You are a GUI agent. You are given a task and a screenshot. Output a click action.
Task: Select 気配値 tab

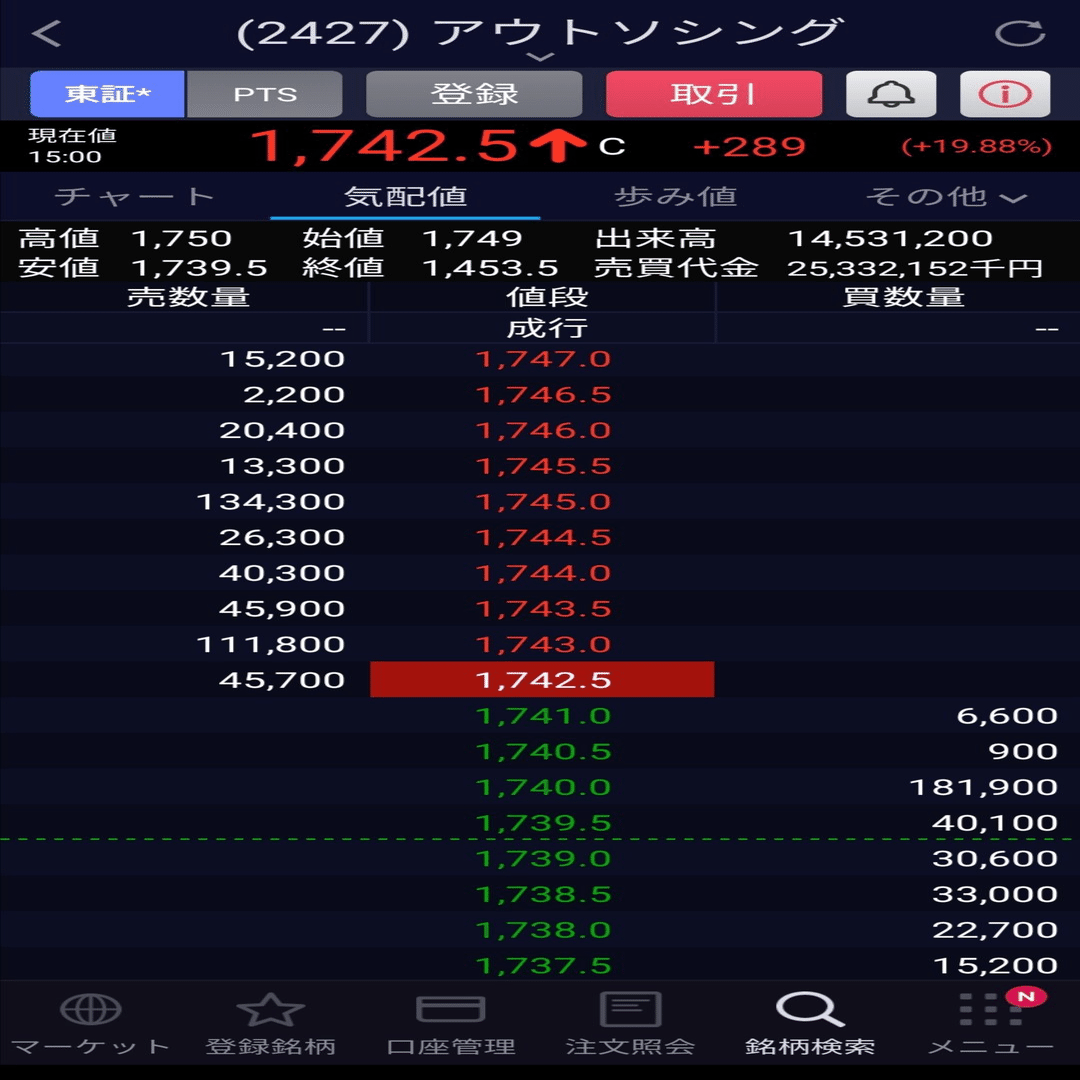405,197
